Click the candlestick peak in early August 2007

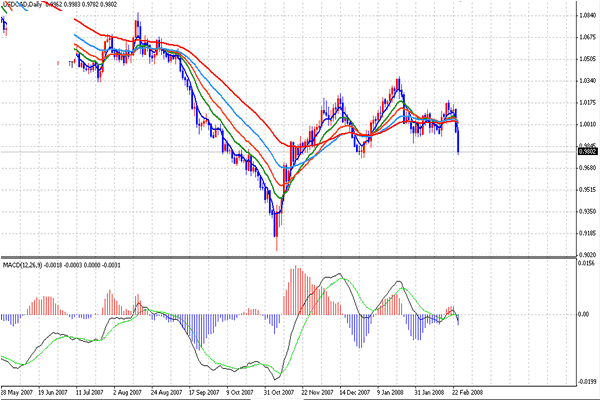click(x=137, y=18)
